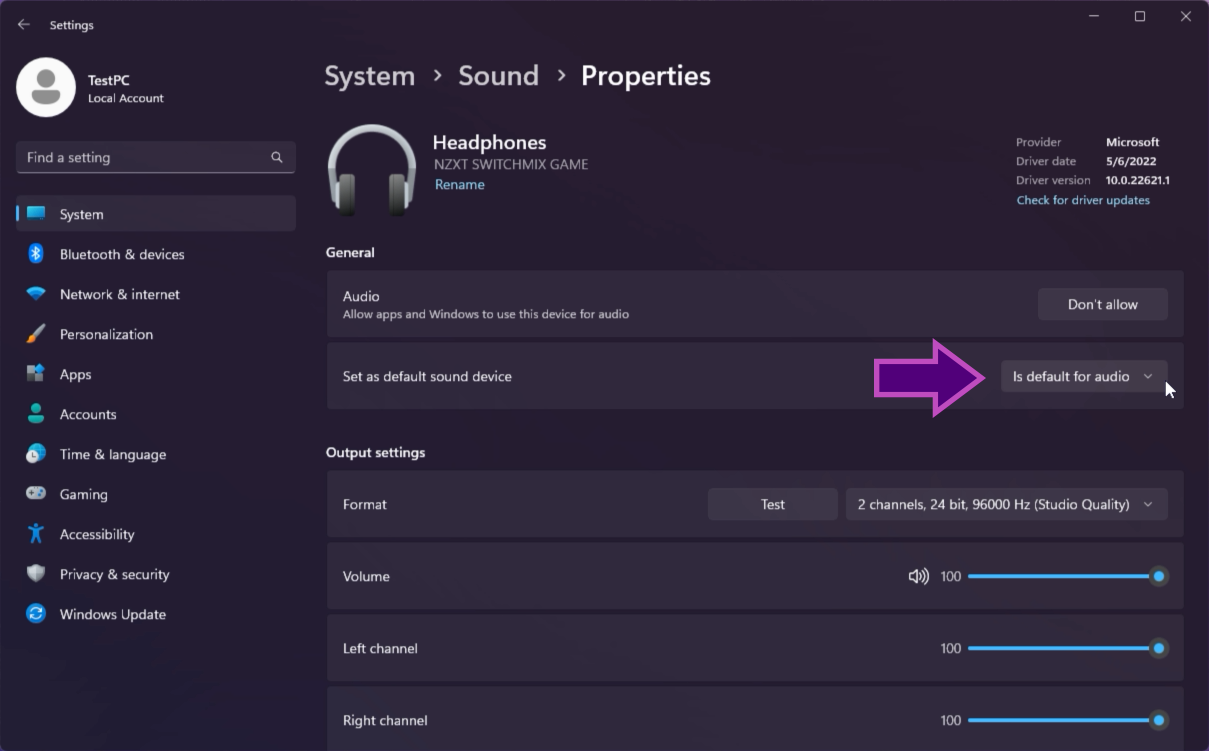1209x751 pixels.
Task: Open Accessibility settings
Action: click(156, 534)
